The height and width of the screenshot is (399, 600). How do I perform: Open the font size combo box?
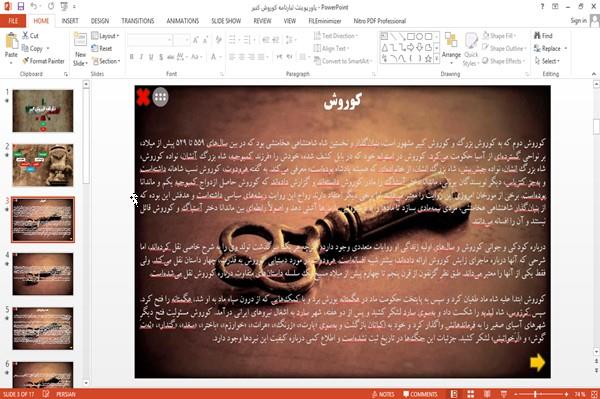coord(181,39)
